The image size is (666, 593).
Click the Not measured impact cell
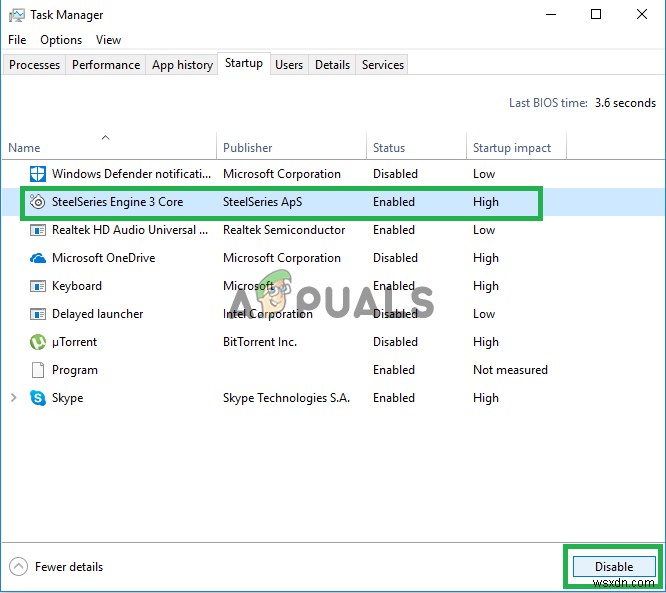coord(510,370)
